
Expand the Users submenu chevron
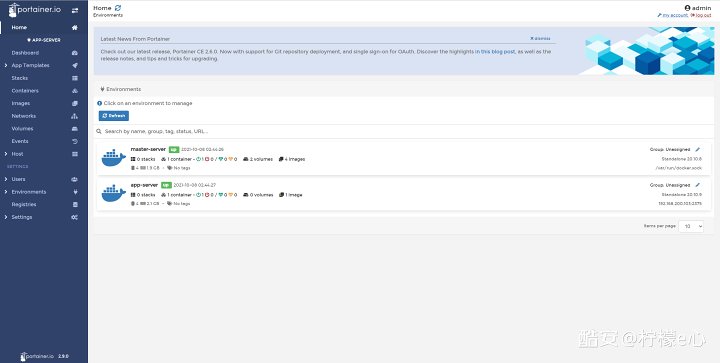[6, 179]
